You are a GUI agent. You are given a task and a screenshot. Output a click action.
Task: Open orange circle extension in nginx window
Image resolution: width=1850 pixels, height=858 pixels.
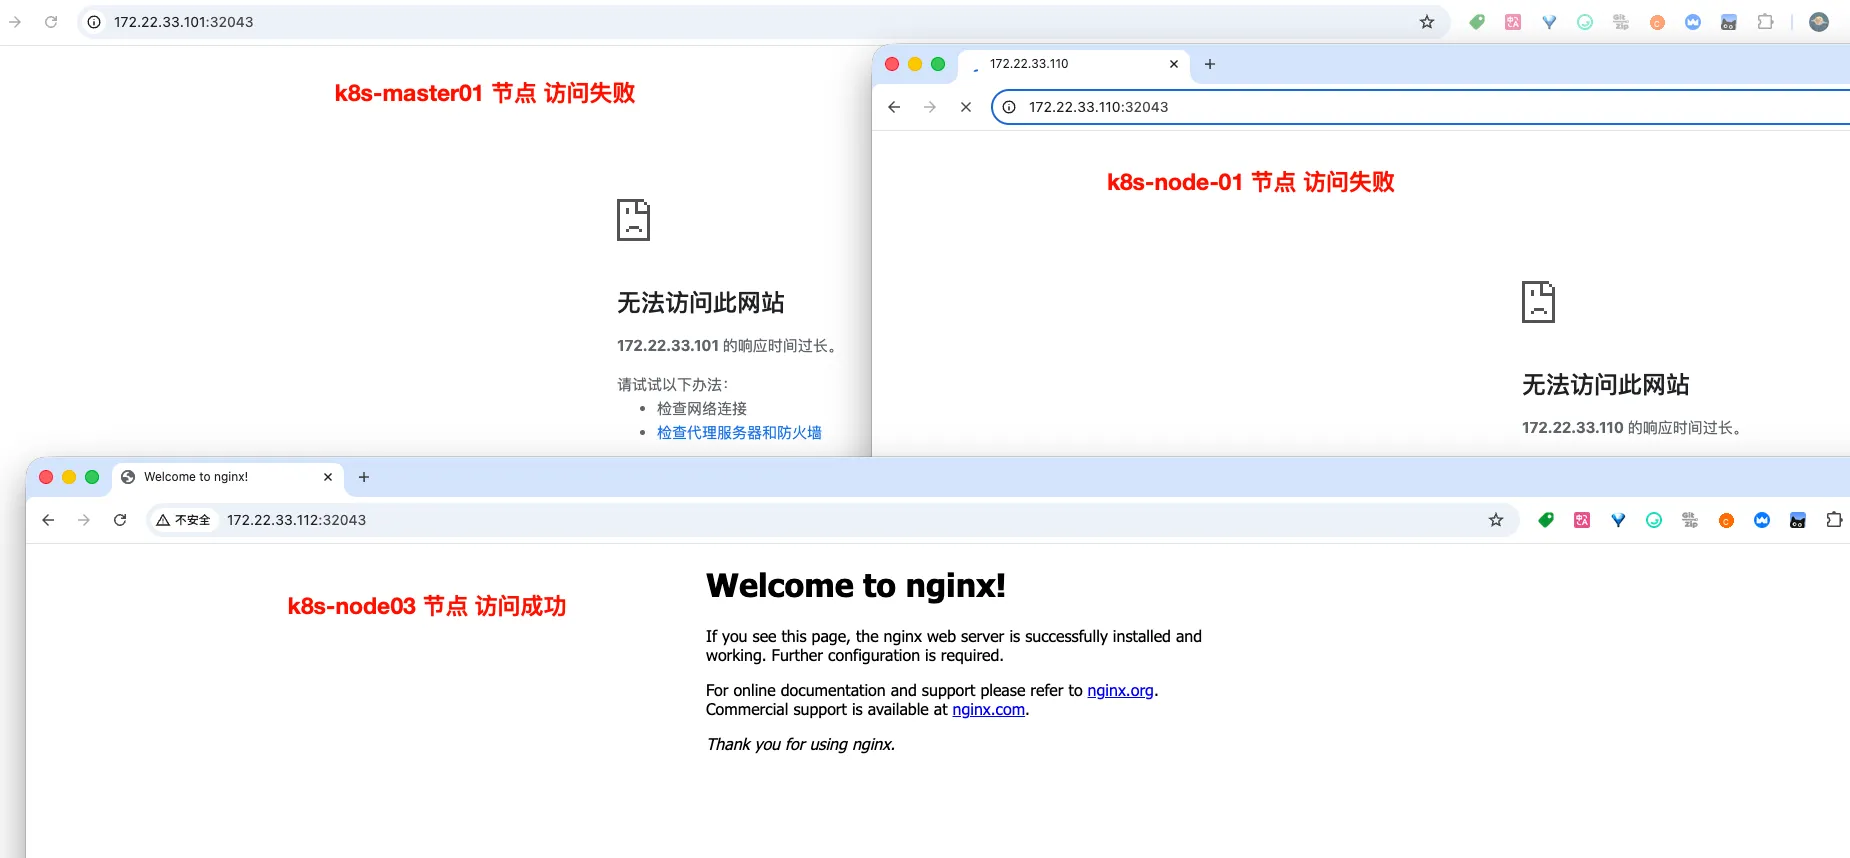coord(1726,520)
